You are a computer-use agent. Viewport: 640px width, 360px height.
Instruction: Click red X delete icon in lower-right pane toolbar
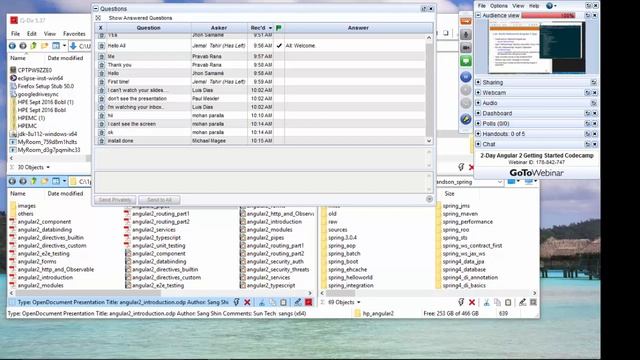(472, 302)
